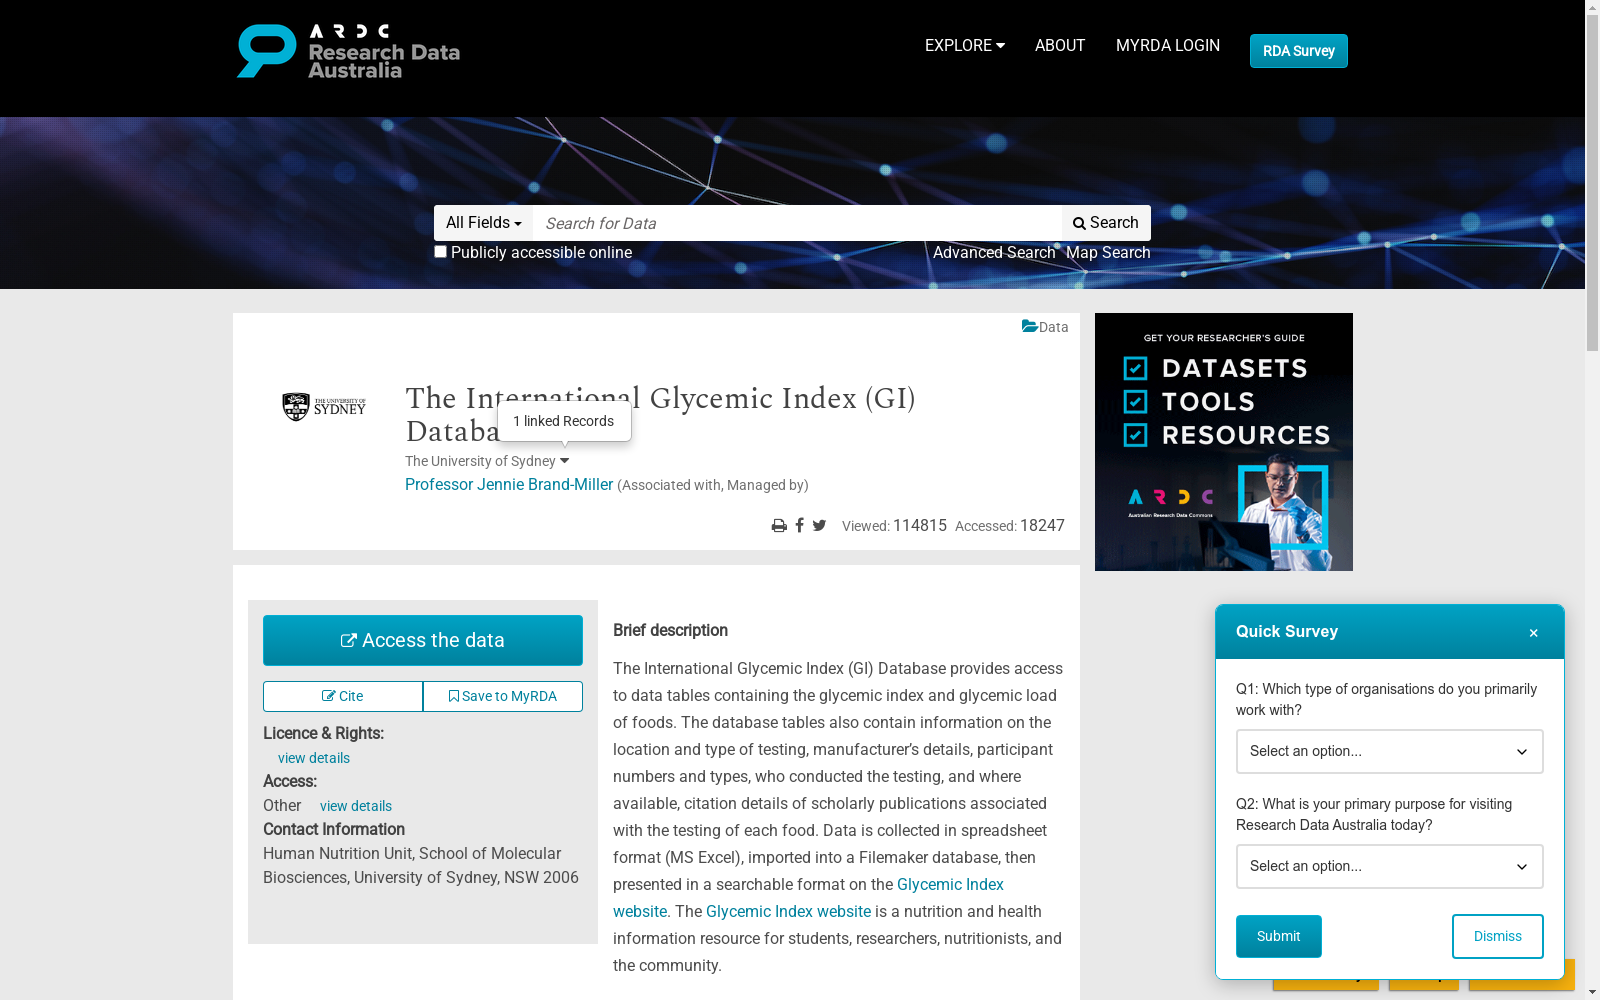Open Map Search

click(x=1108, y=252)
